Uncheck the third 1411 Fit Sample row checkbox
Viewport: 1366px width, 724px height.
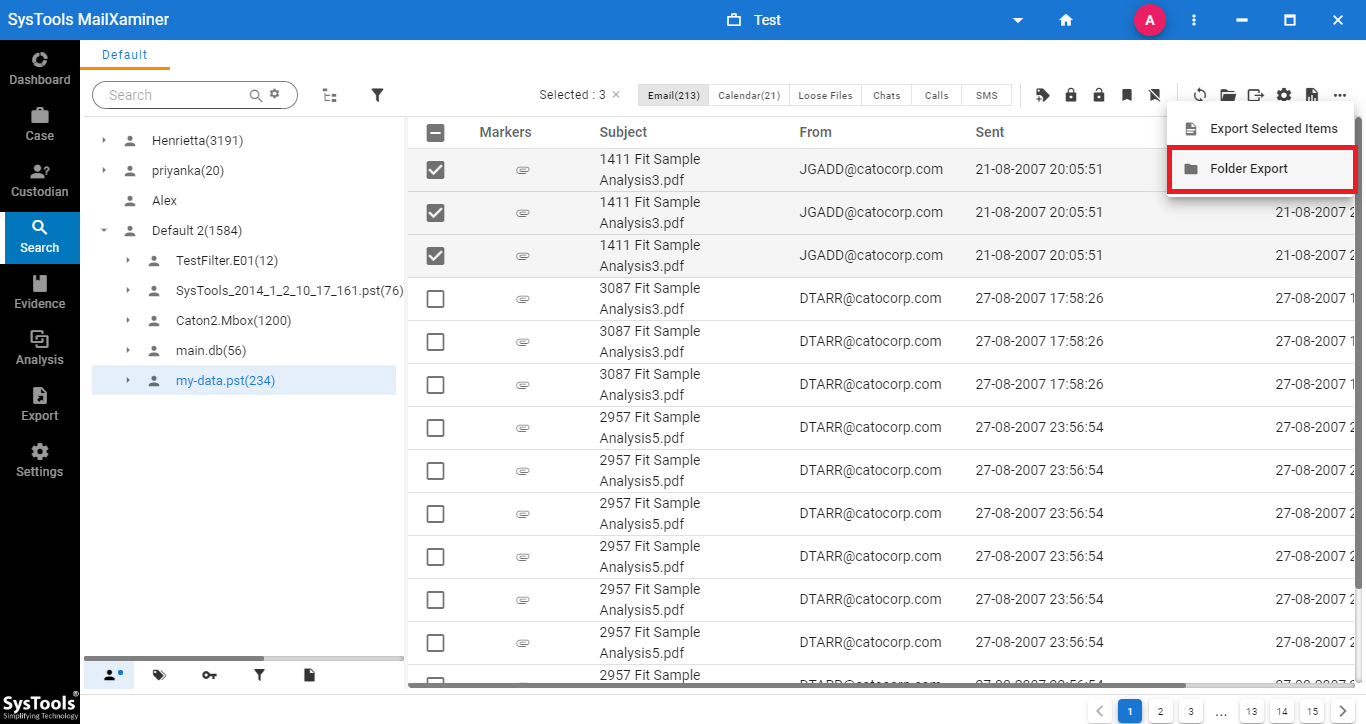(435, 256)
